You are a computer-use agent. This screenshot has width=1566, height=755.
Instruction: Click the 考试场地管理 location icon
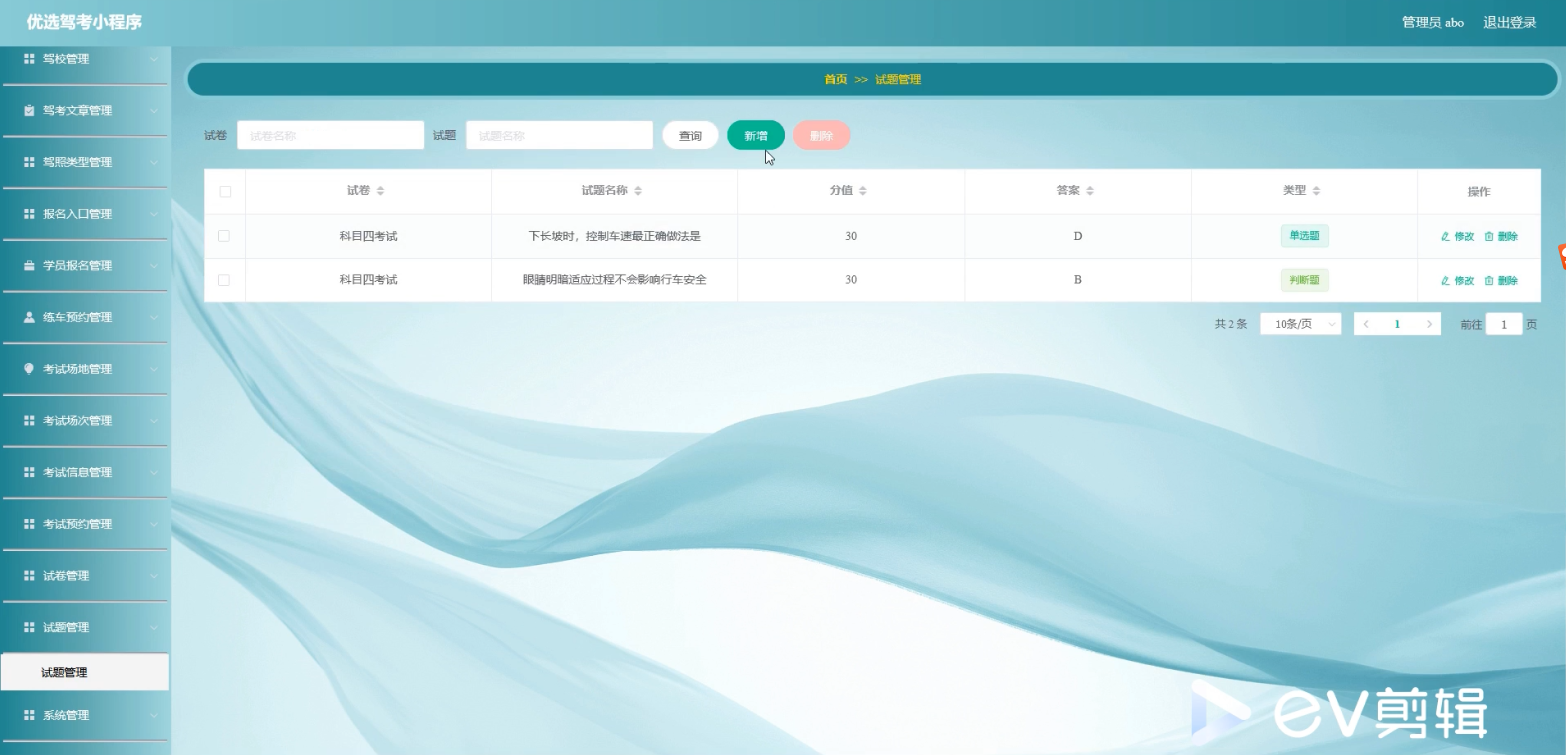point(29,369)
